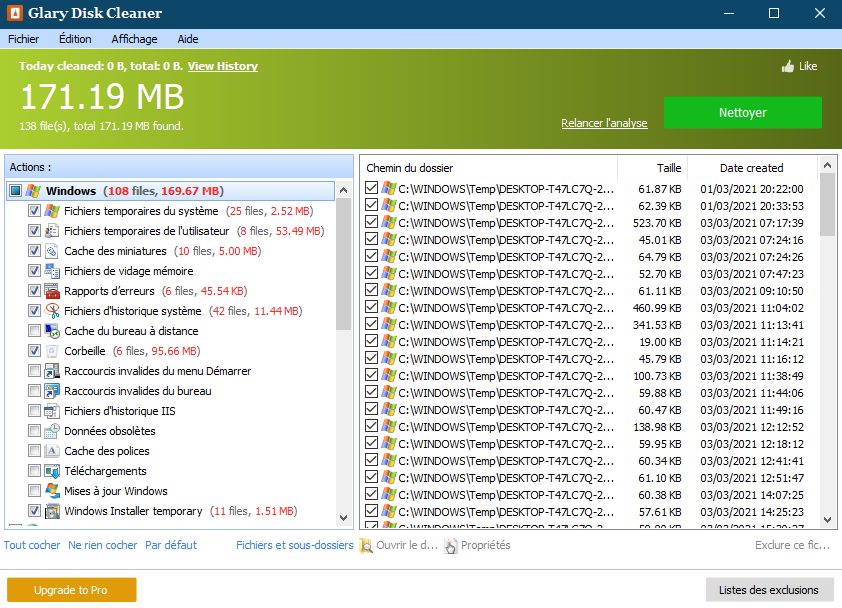Collapse the Windows category tree node
842x608 pixels.
[x=15, y=191]
